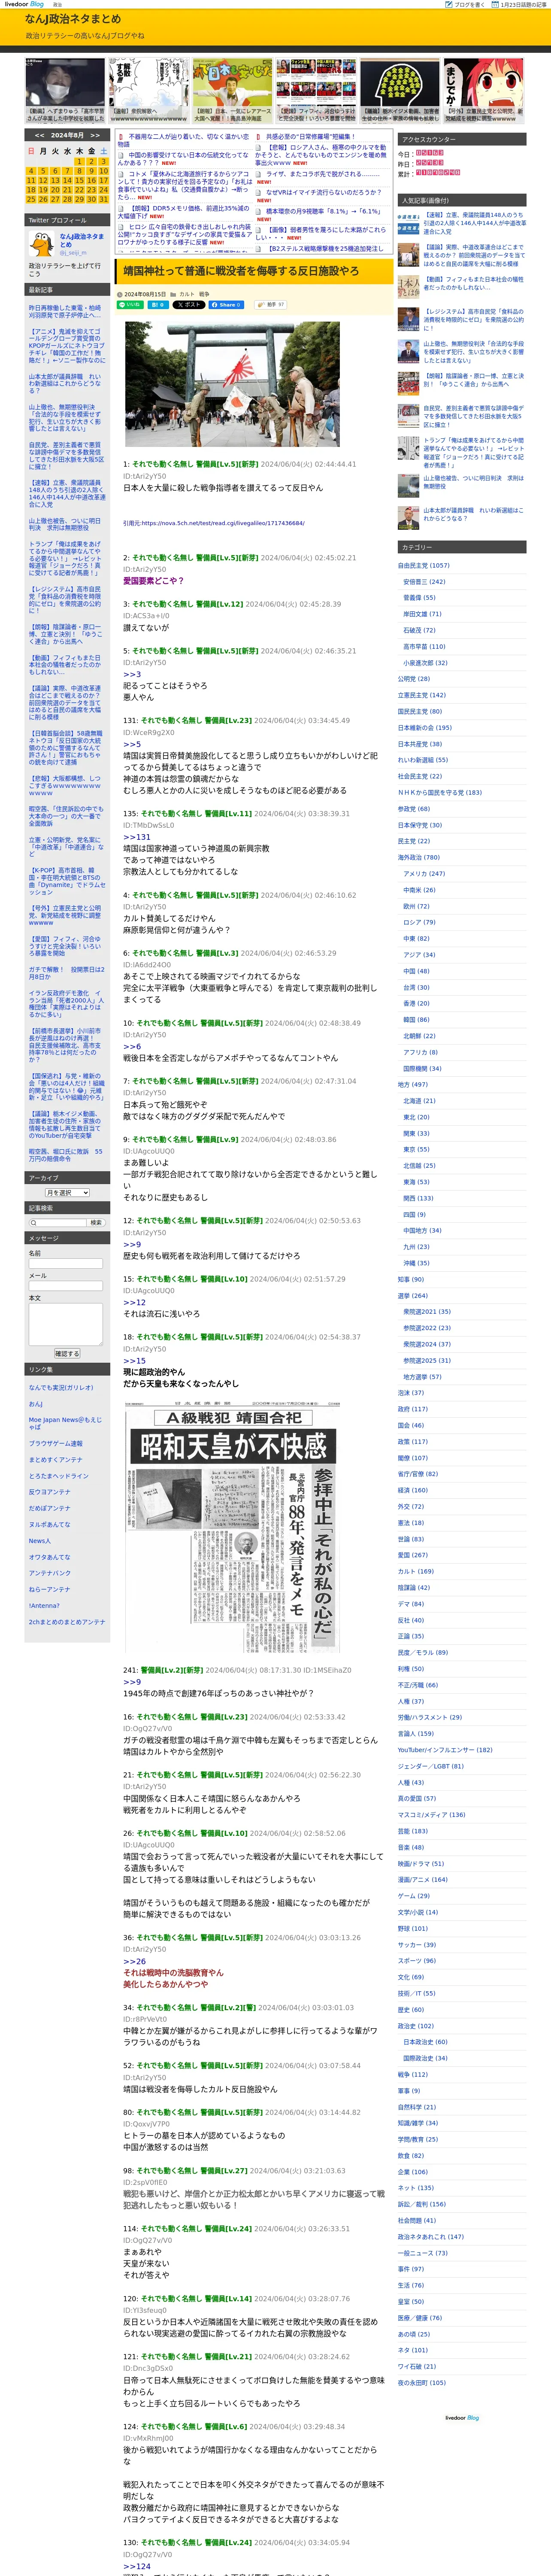551x2576 pixels.
Task: Open the 5ch source URL link
Action: (x=224, y=523)
